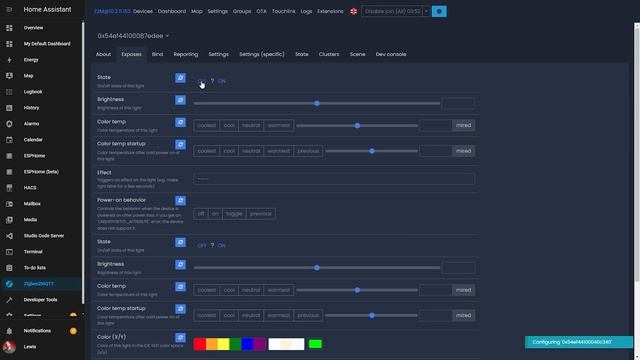Refresh the first Brightness row value

coord(180,100)
